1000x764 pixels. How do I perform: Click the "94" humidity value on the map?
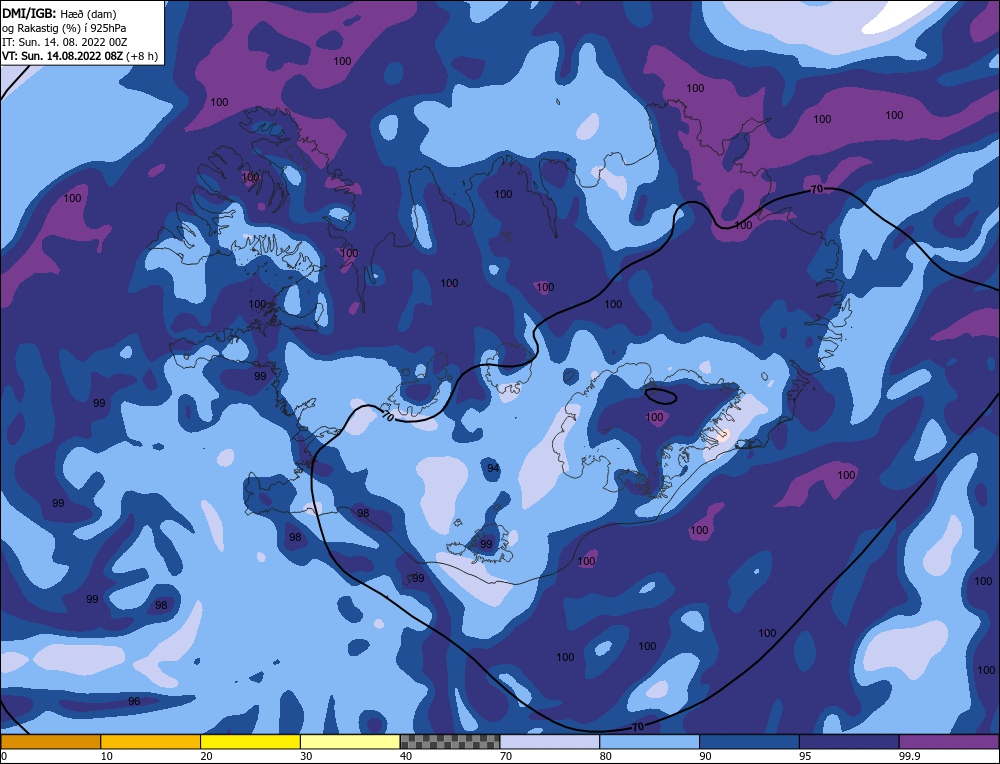point(493,468)
